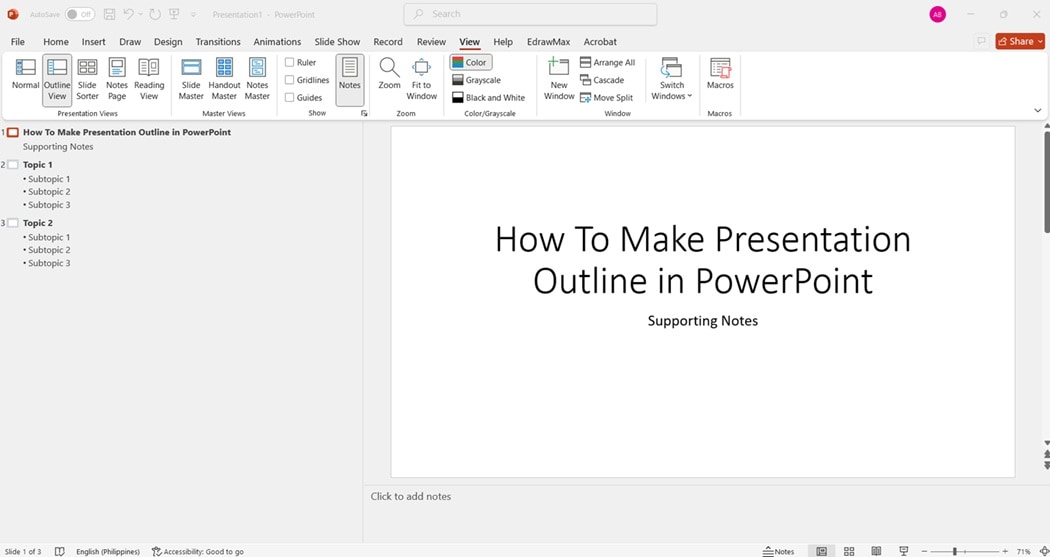Toggle Notes in status bar
1050x557 pixels.
click(x=778, y=552)
